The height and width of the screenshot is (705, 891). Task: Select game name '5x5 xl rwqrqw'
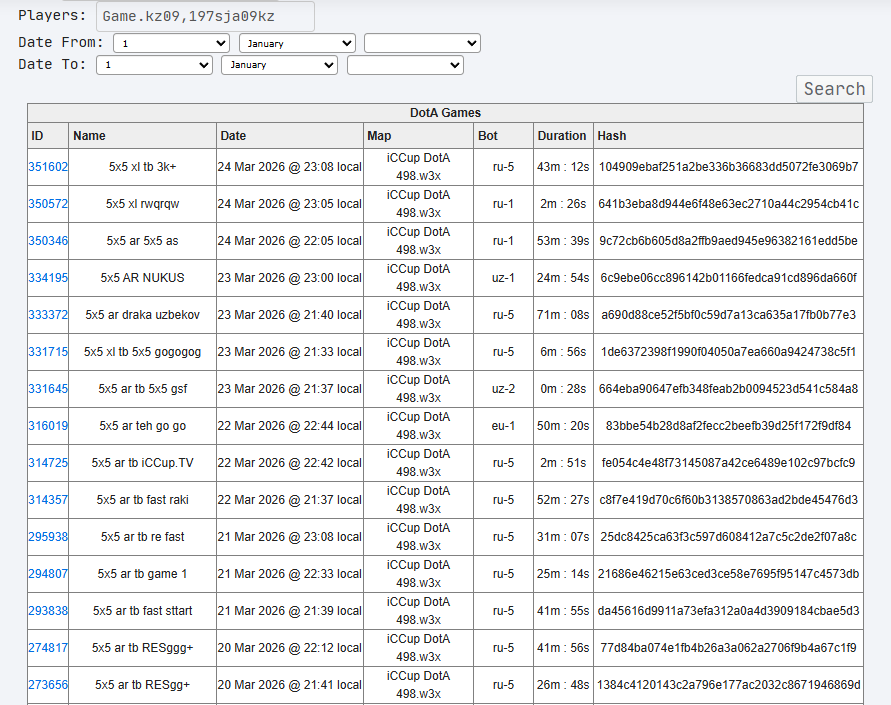tap(143, 204)
